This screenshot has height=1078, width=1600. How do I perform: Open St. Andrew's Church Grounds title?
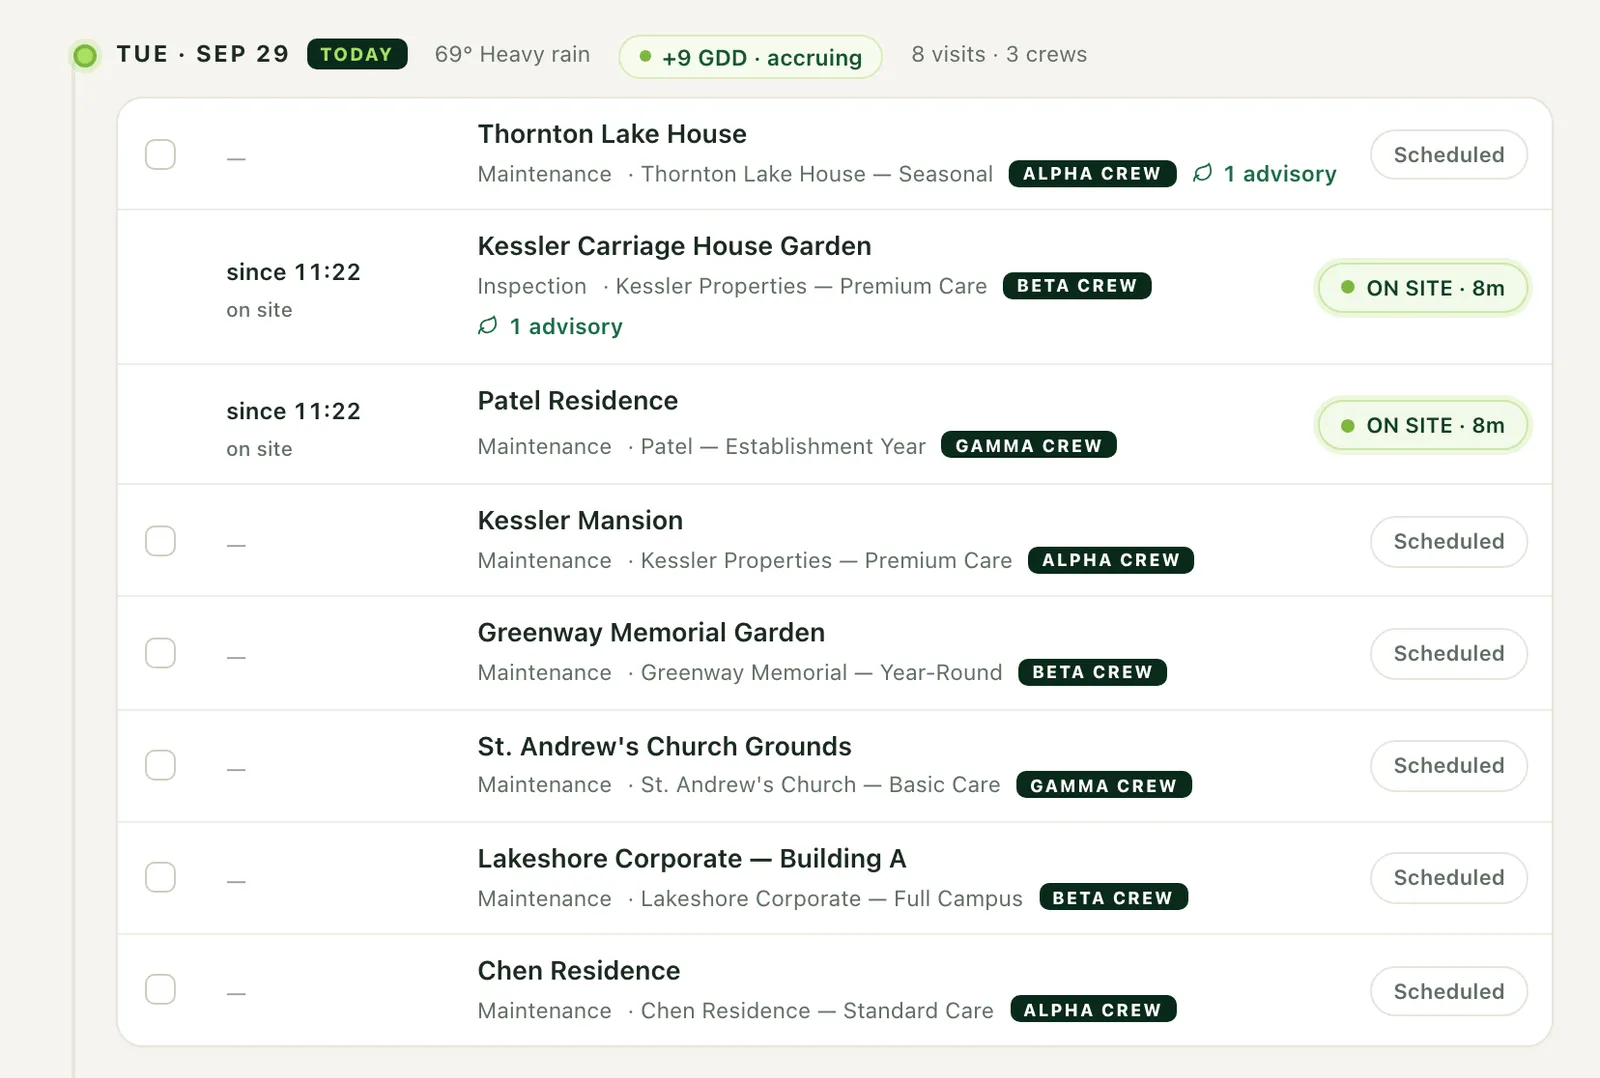(664, 747)
